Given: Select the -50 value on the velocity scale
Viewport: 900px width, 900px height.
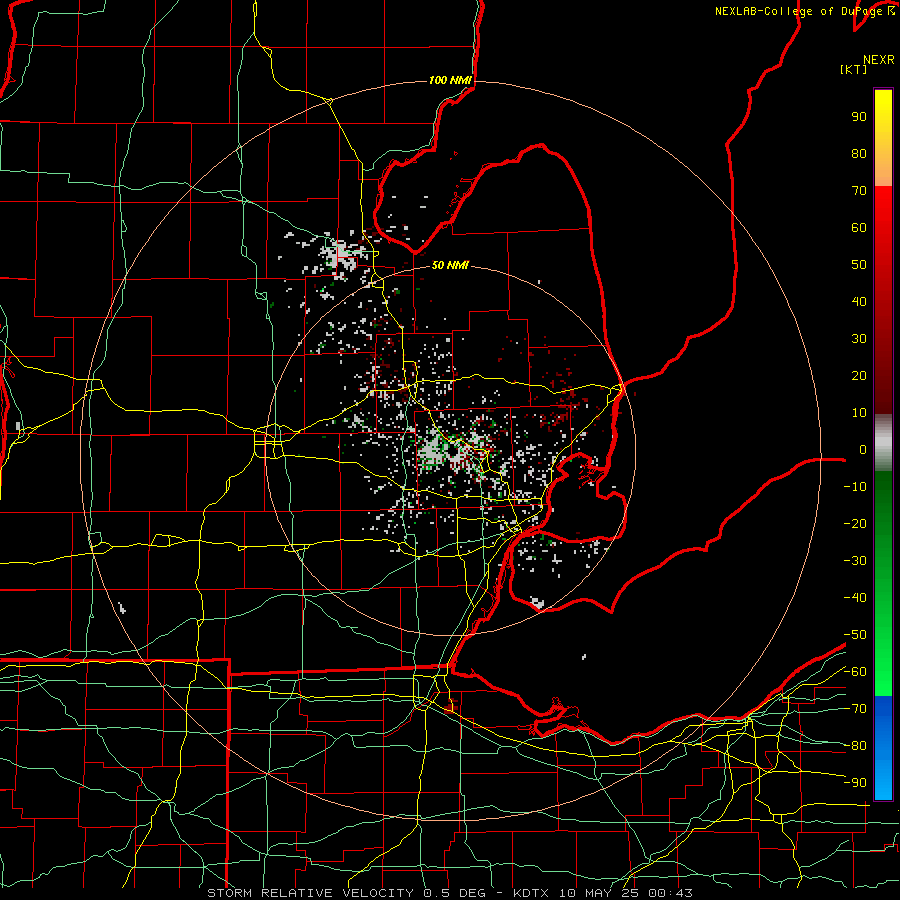Looking at the screenshot, I should pos(855,635).
